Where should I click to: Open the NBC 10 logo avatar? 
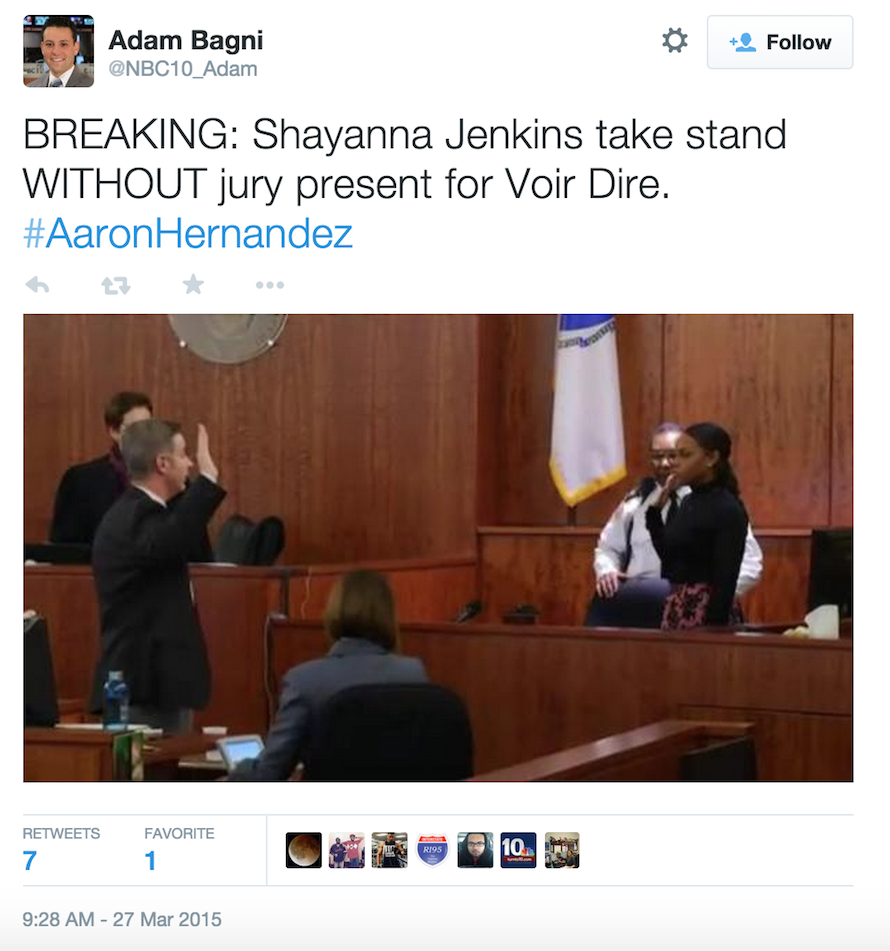pyautogui.click(x=518, y=850)
